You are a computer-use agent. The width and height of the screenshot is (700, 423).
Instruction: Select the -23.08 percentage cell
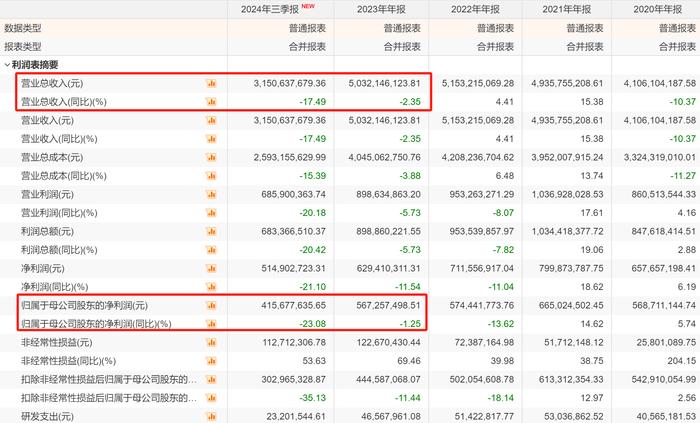pyautogui.click(x=313, y=324)
